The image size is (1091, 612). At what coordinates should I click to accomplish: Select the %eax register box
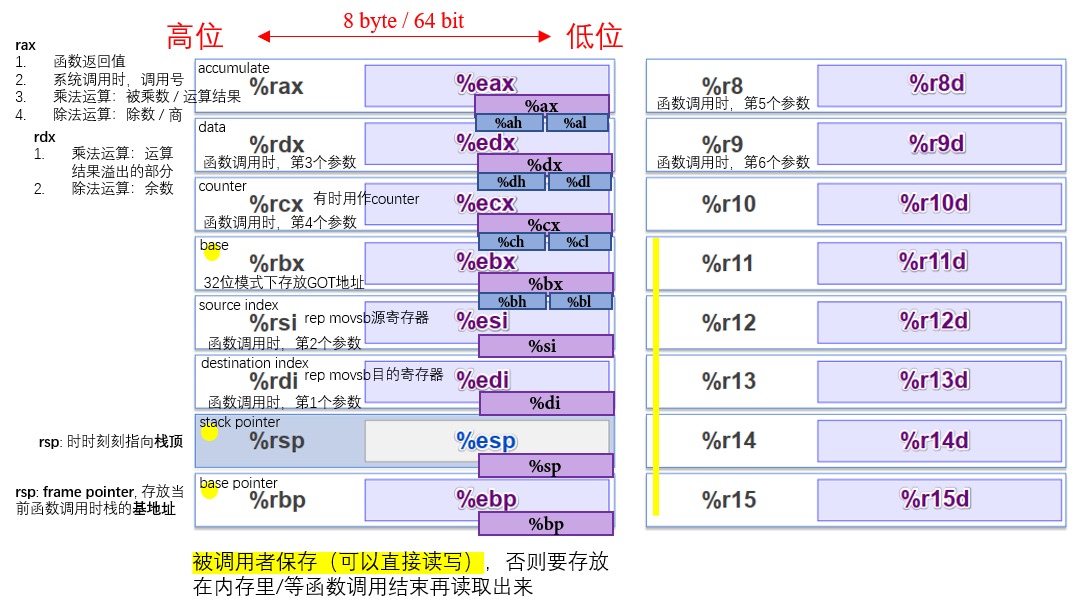(x=486, y=84)
